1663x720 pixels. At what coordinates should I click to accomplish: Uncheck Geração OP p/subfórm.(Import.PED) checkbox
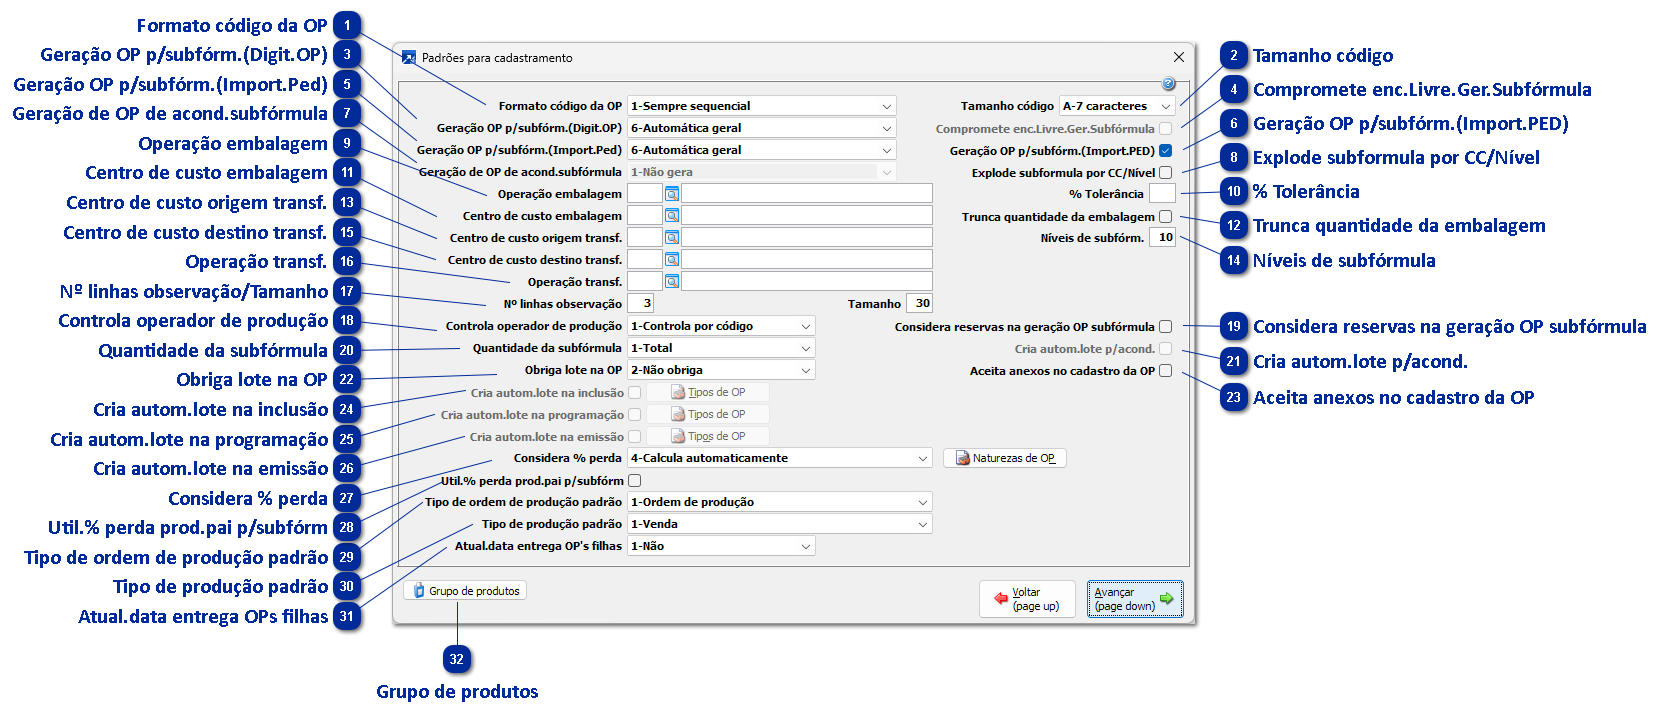[x=1165, y=151]
